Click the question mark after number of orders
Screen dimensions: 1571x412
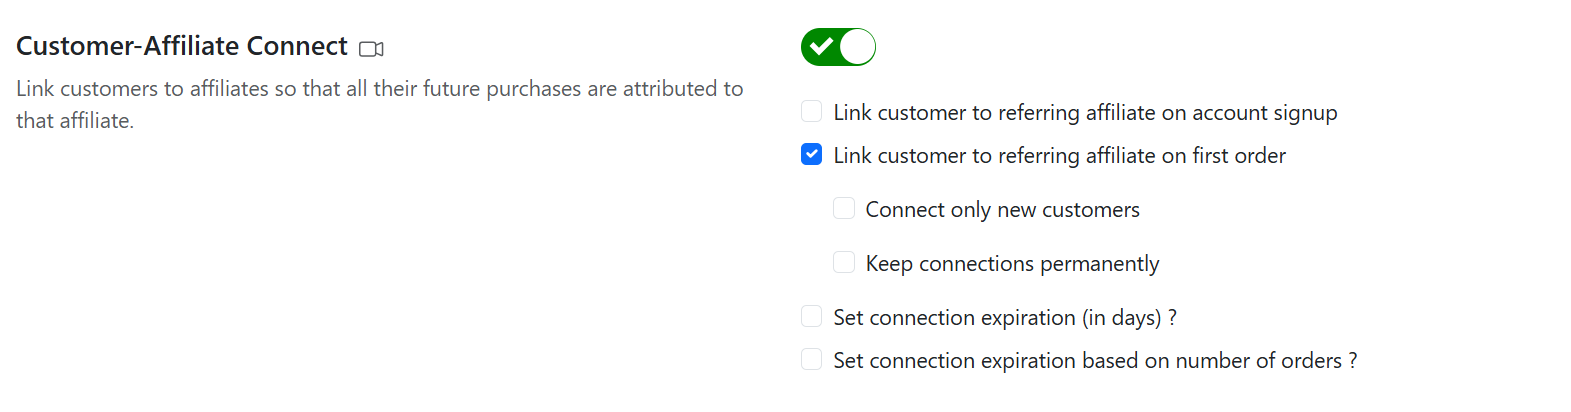1352,361
